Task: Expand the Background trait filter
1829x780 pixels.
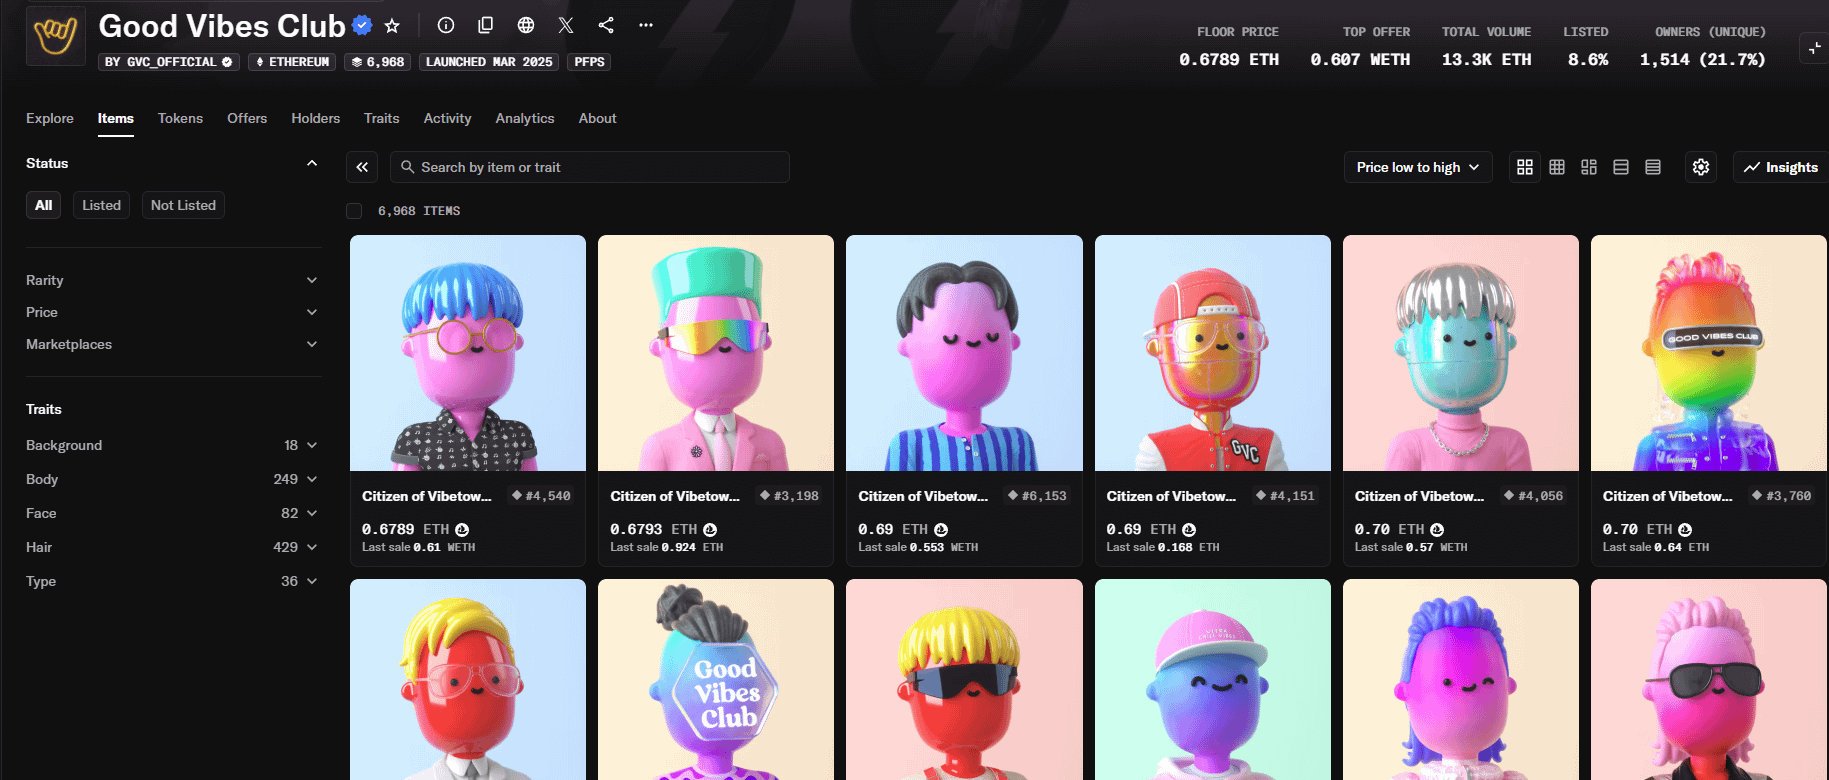Action: 172,445
